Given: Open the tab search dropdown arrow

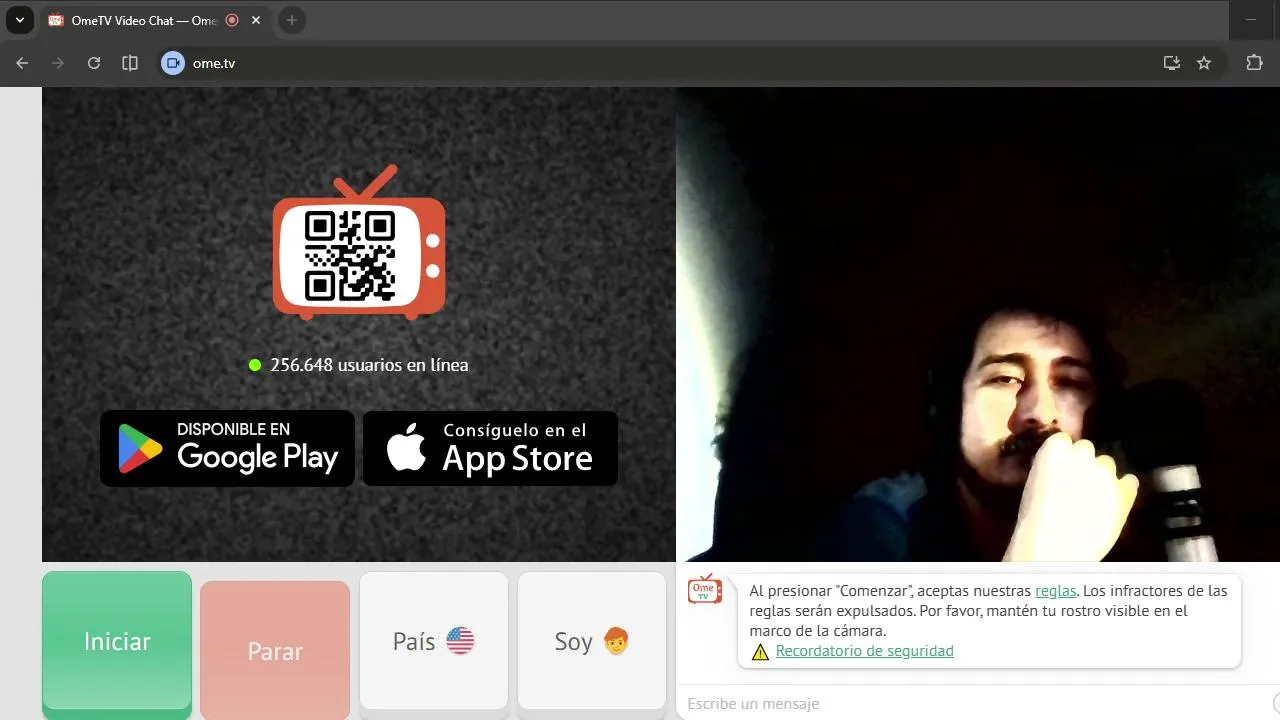Looking at the screenshot, I should point(19,20).
